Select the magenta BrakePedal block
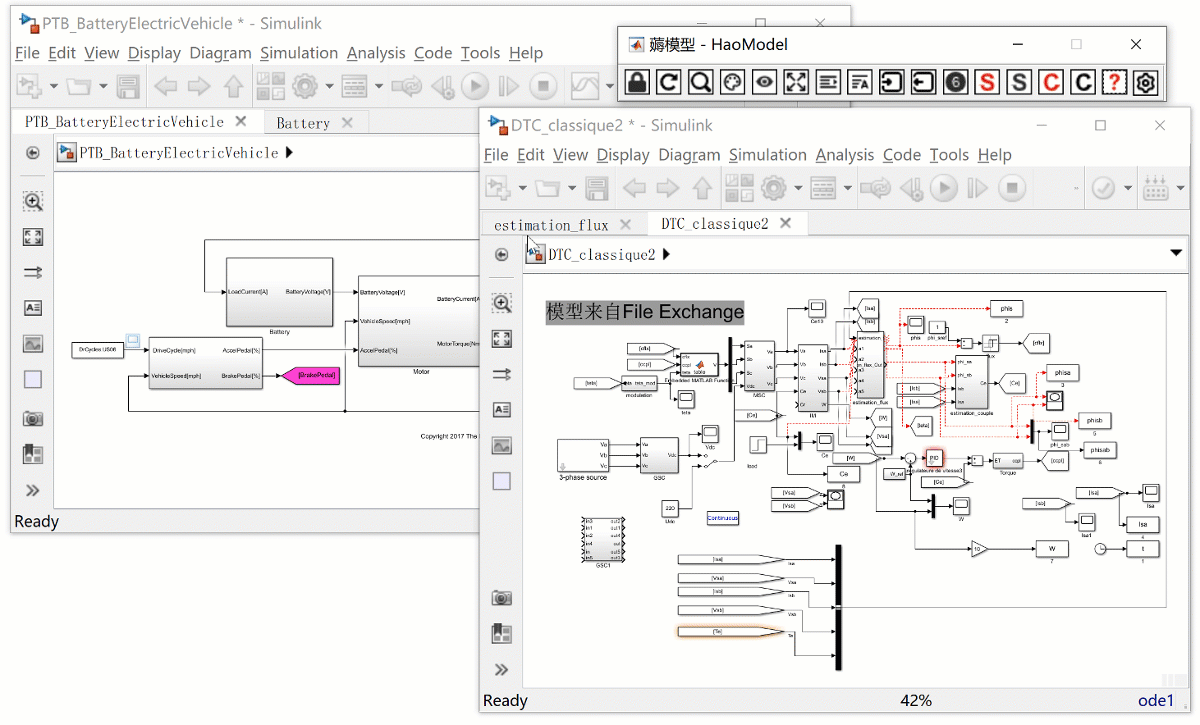The height and width of the screenshot is (725, 1200). [x=310, y=376]
